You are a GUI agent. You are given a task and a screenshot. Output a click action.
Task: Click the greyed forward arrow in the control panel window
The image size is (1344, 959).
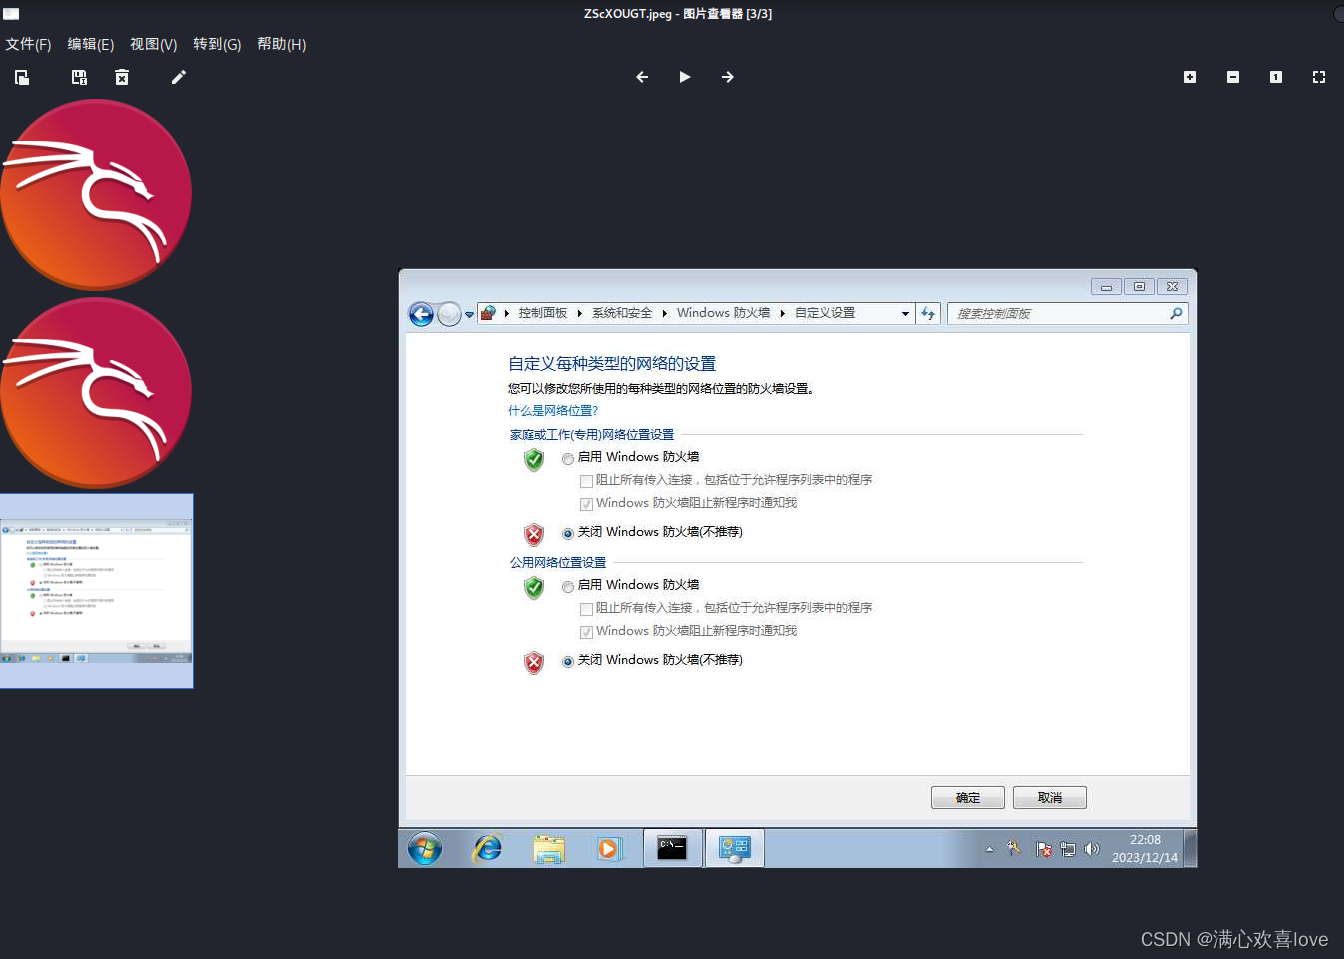pos(450,314)
